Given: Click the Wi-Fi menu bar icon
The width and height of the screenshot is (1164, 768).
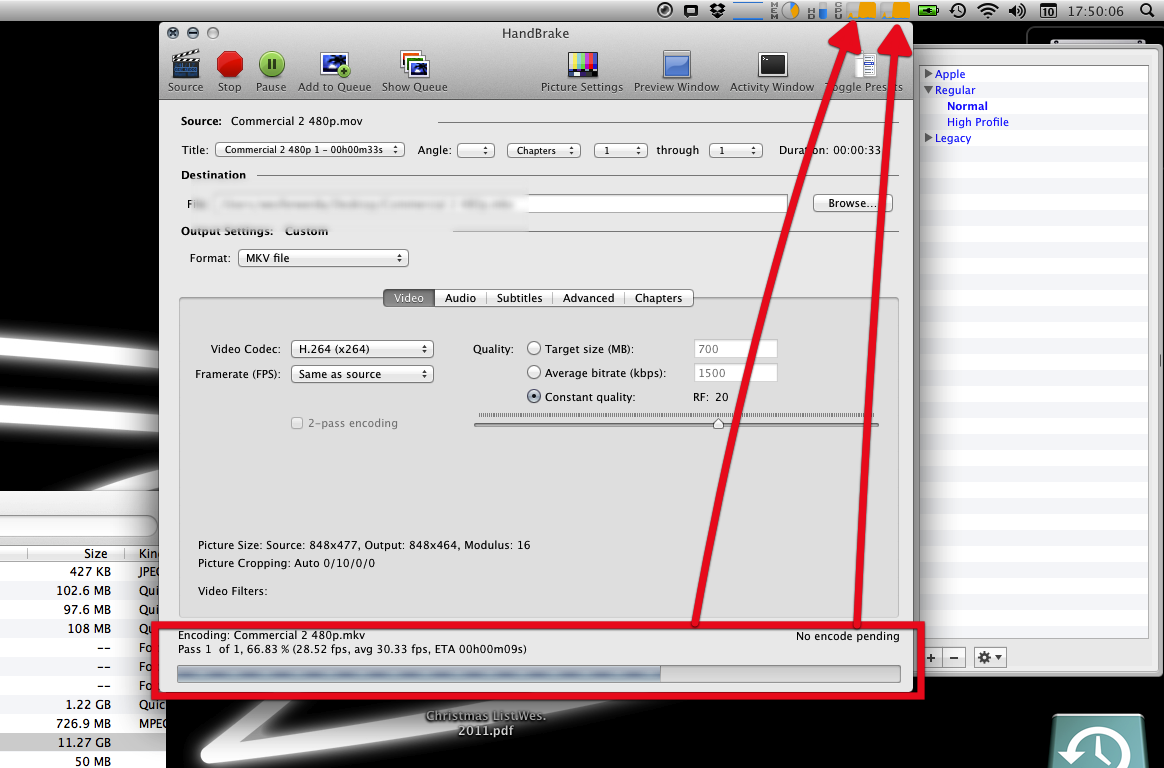Looking at the screenshot, I should 987,10.
